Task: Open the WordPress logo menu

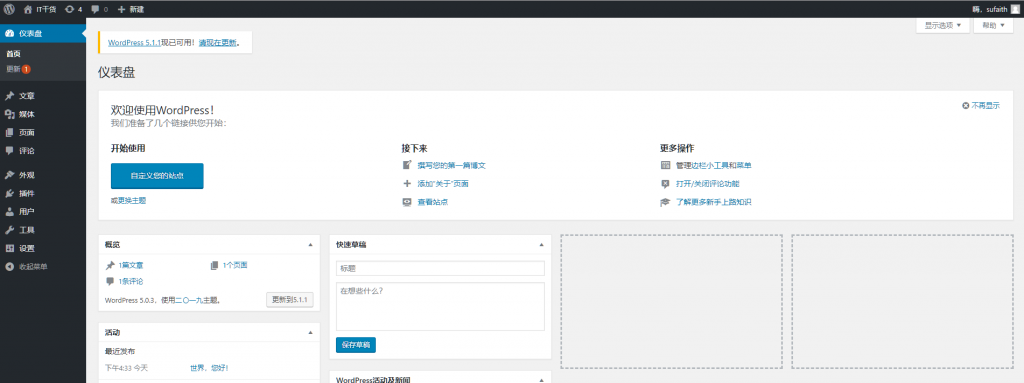Action: pyautogui.click(x=9, y=9)
